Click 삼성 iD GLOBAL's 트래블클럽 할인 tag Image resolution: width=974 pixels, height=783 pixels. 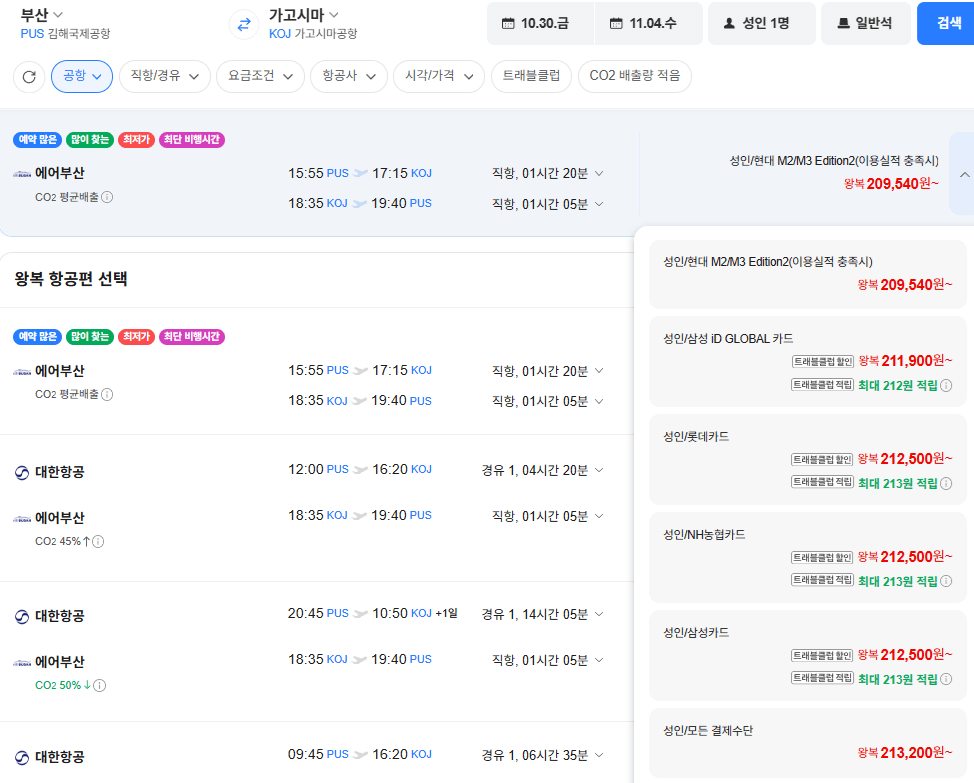coord(822,361)
